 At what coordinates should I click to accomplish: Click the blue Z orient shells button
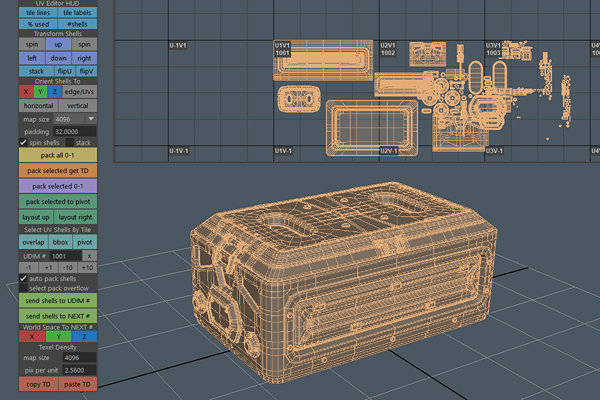[56, 92]
